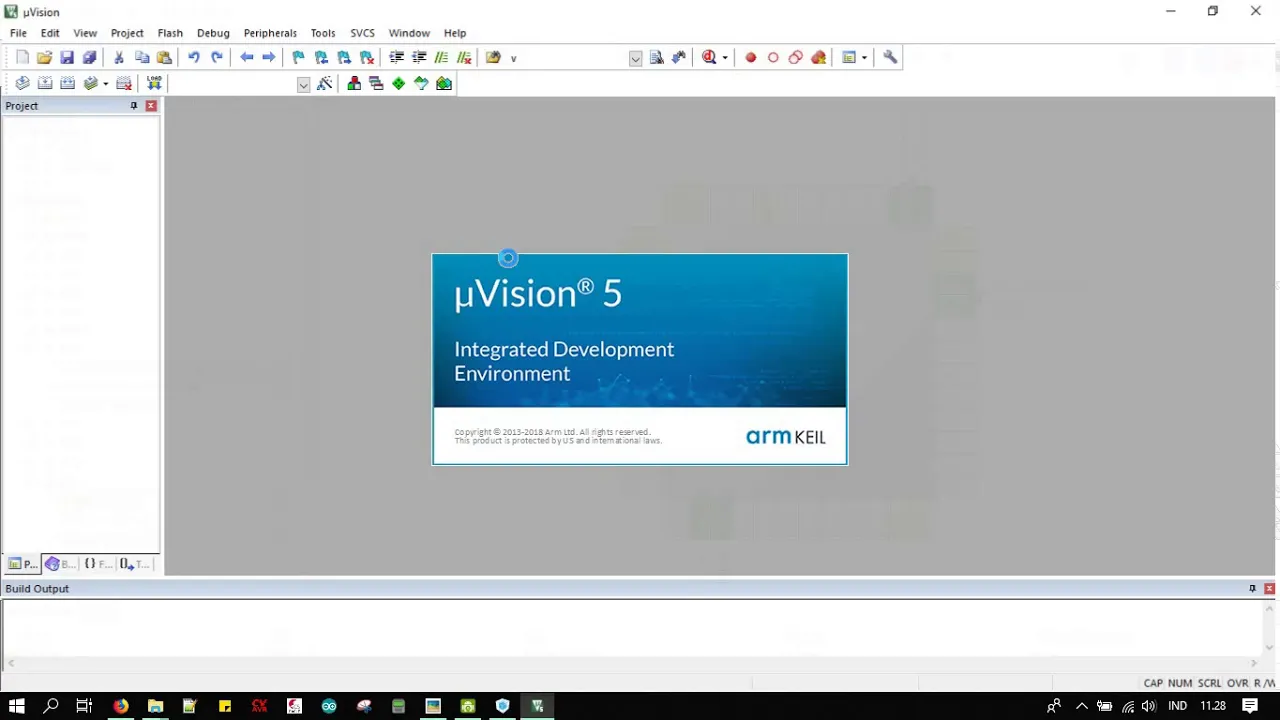Cut the selection with the scissors icon

tap(119, 58)
